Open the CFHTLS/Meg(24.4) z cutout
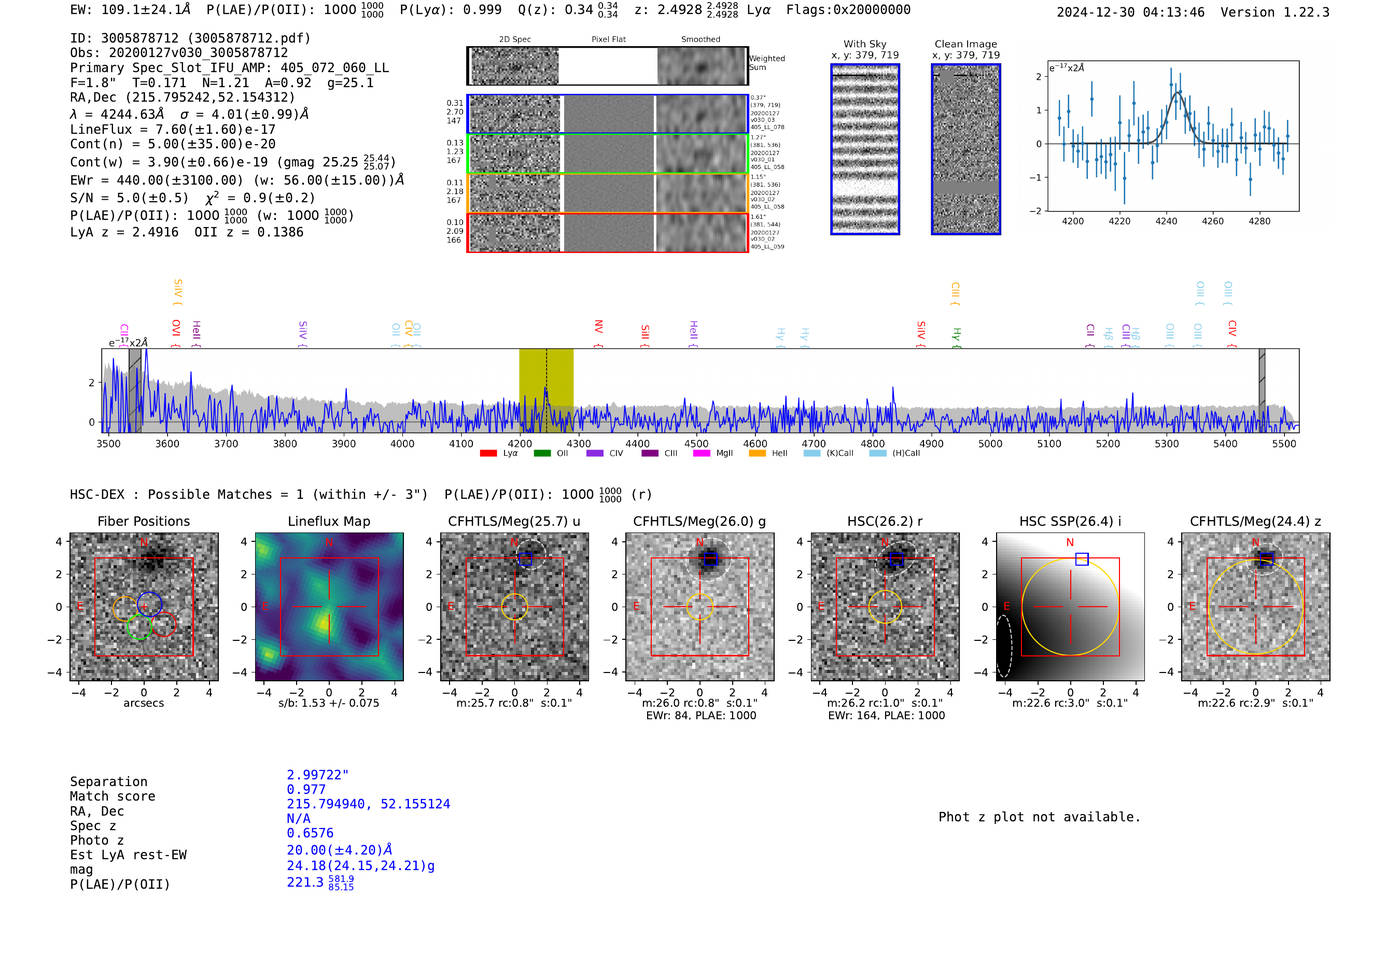 pyautogui.click(x=1256, y=607)
